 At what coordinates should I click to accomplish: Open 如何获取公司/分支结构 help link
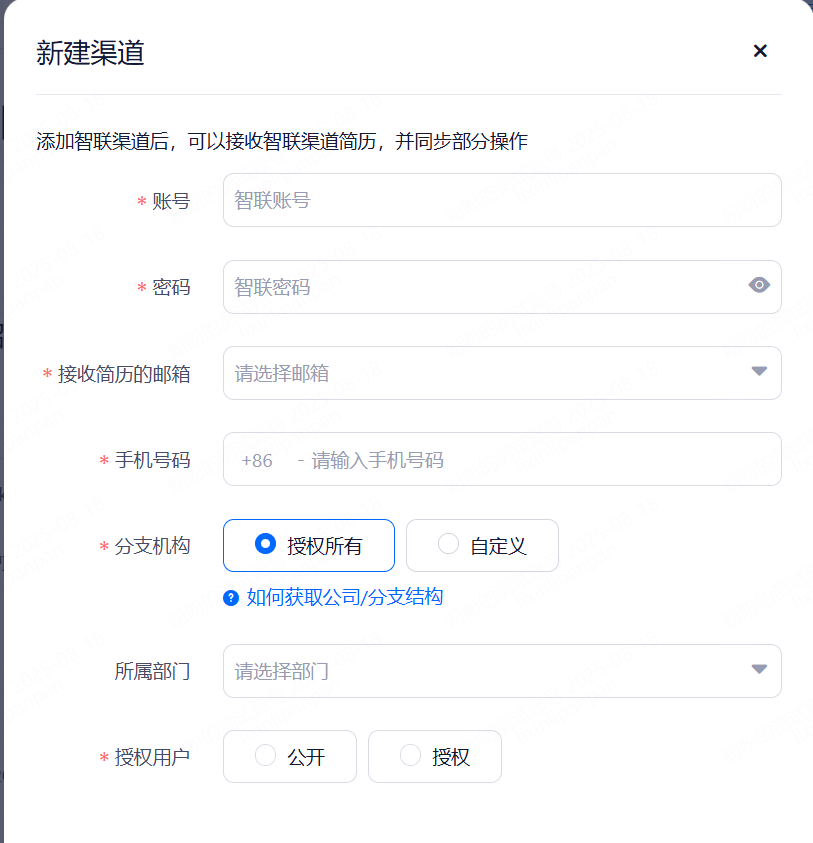pos(344,597)
